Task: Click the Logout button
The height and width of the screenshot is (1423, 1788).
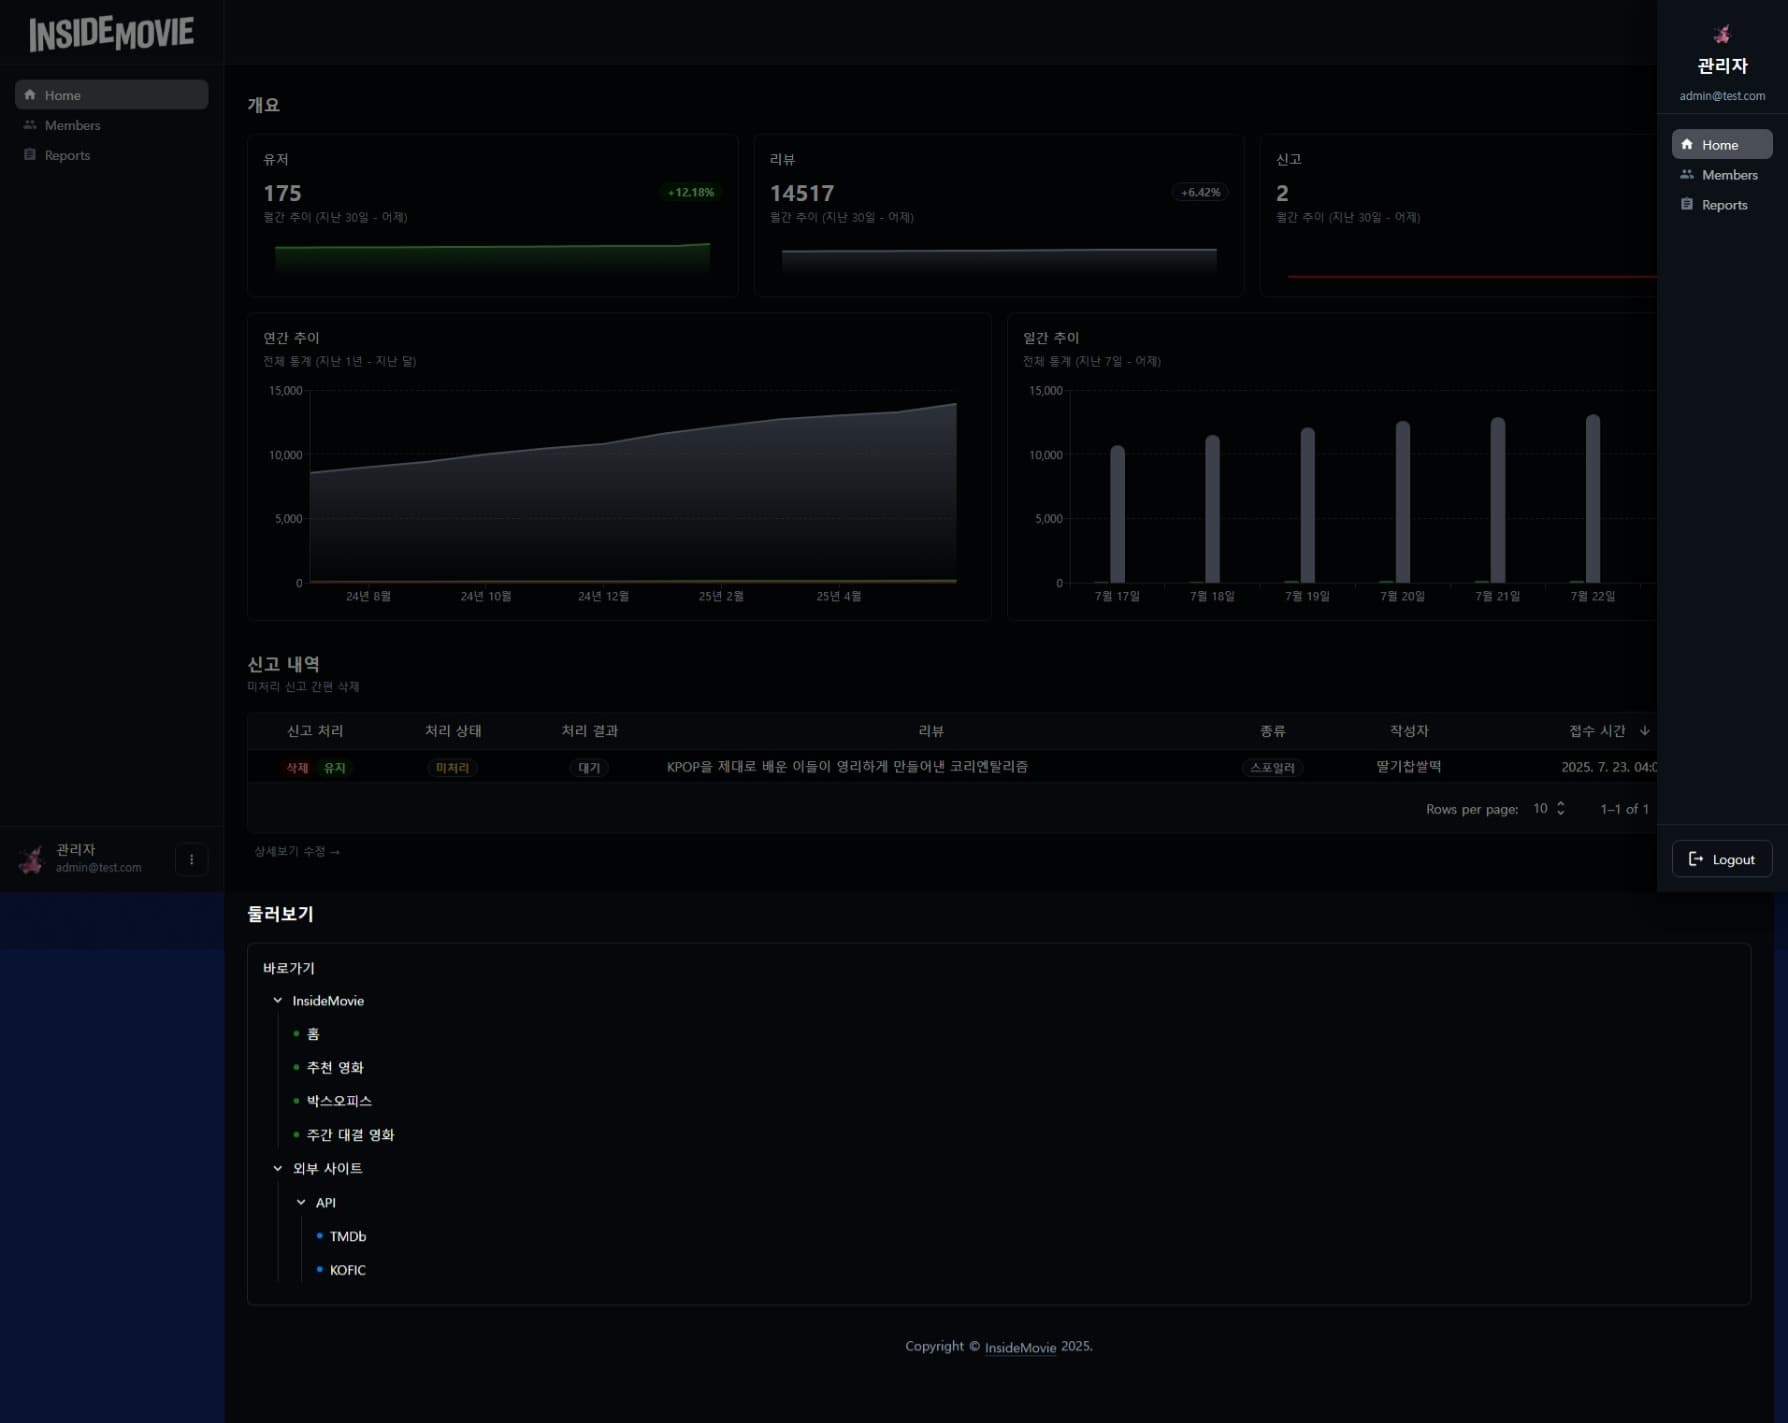Action: [1721, 859]
